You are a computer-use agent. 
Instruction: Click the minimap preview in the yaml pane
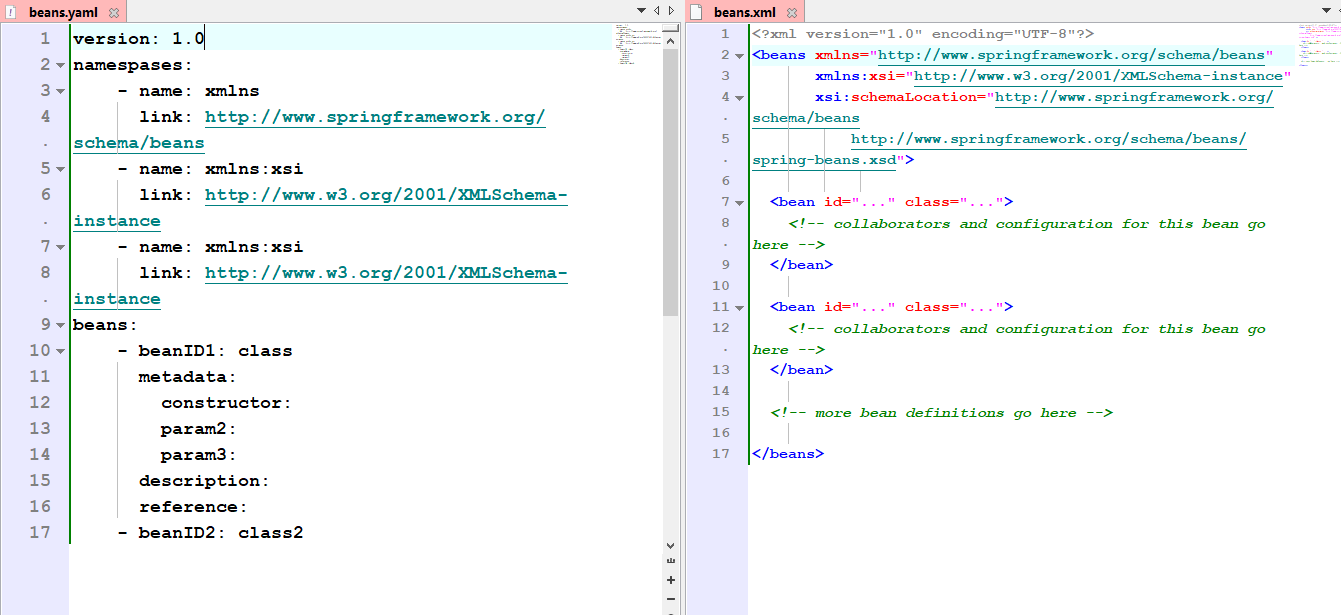click(x=637, y=45)
